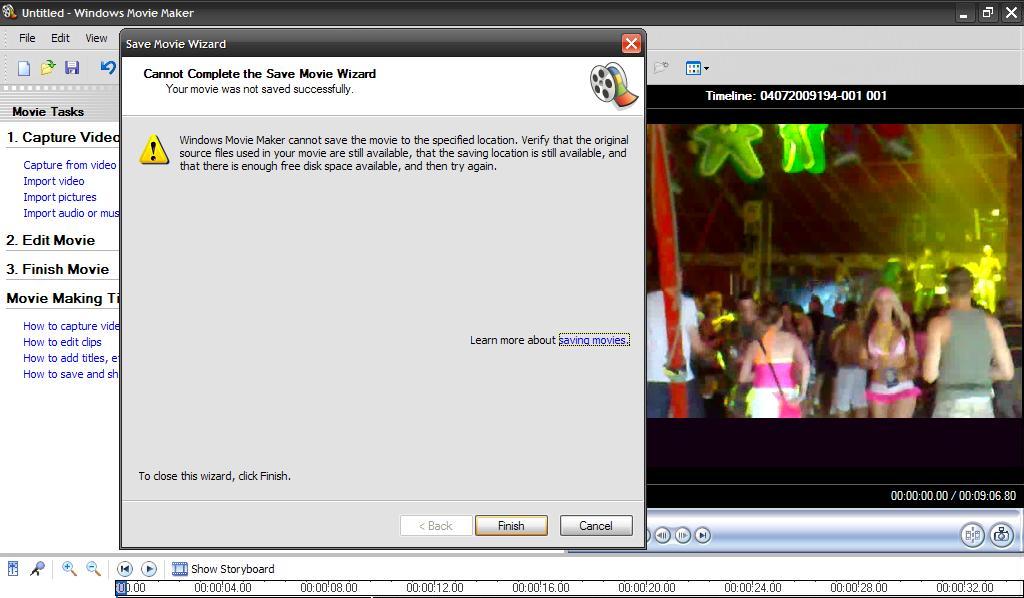1024x598 pixels.
Task: Minimize the Windows Movie Maker window
Action: tap(965, 12)
